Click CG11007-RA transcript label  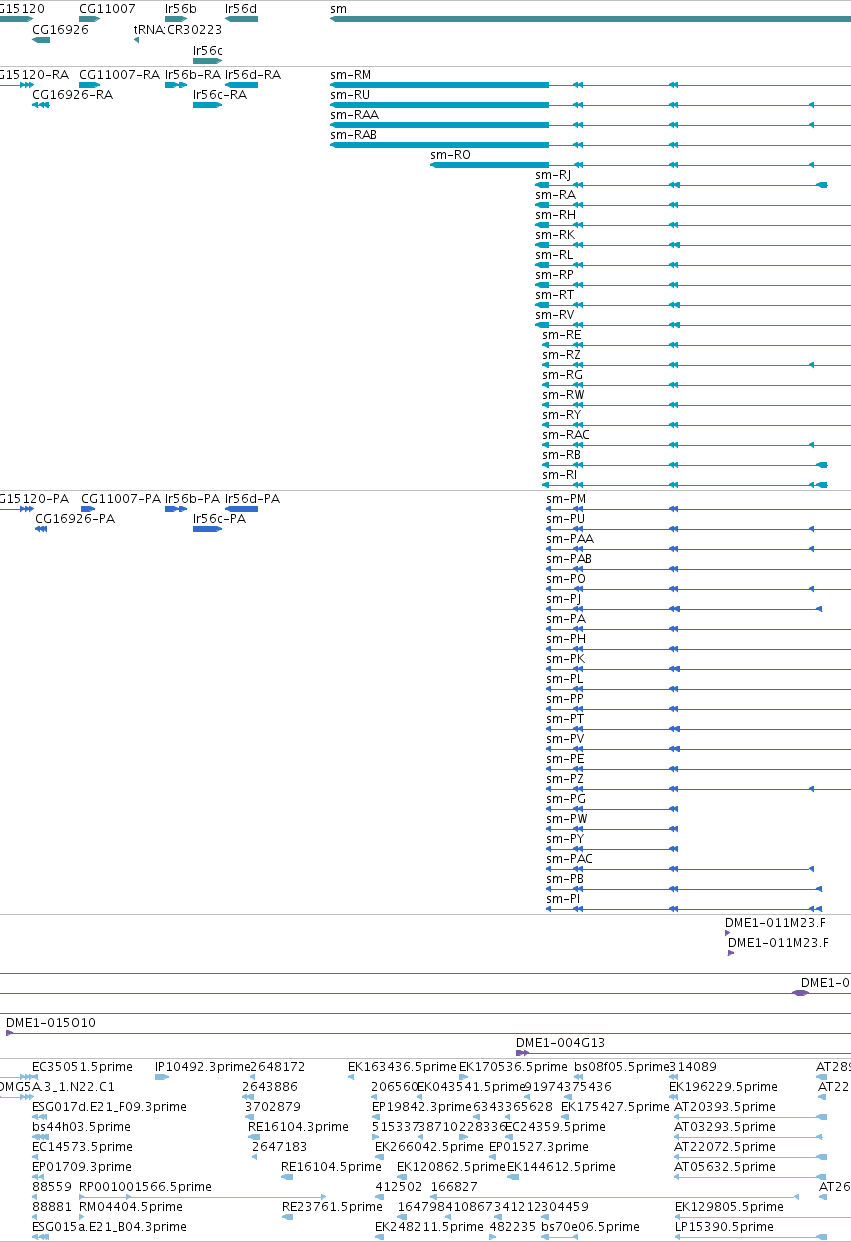(119, 74)
